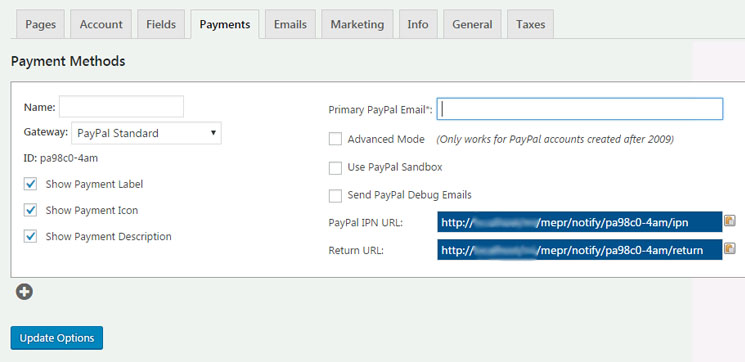Viewport: 745px width, 362px height.
Task: Open the Gateway dropdown showing PayPal Standard
Action: [146, 133]
